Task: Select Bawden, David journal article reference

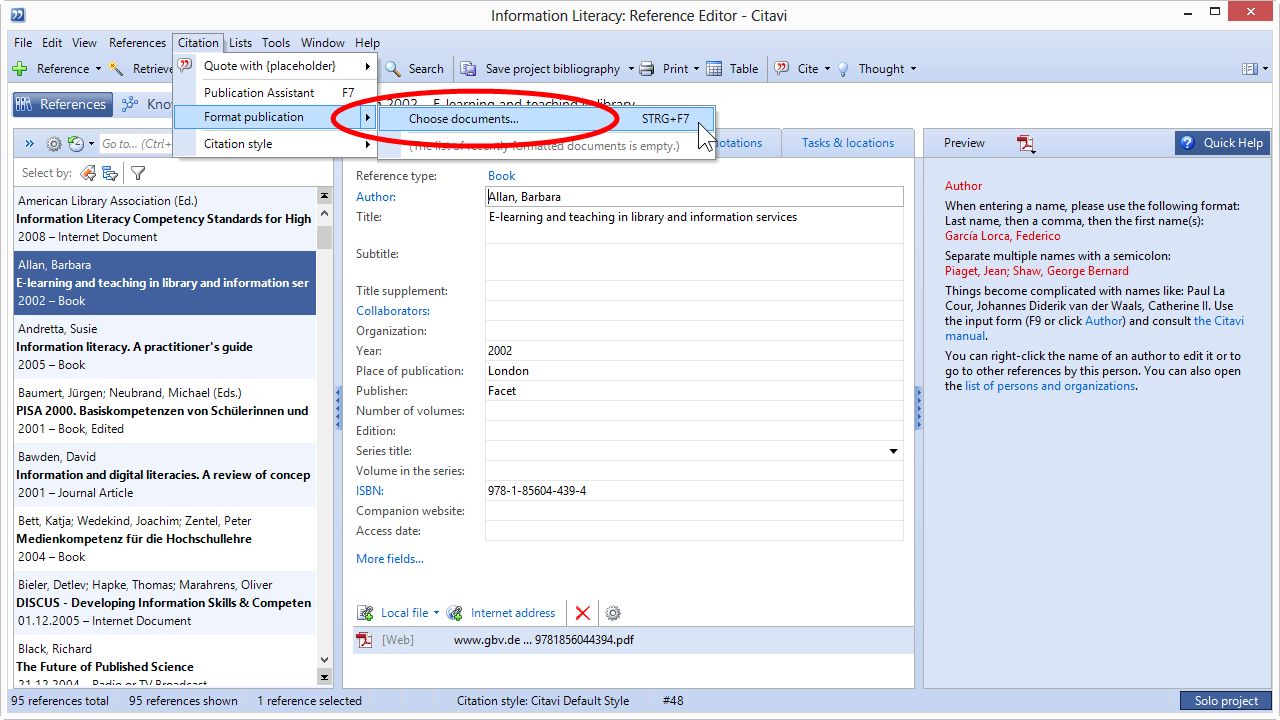Action: (x=165, y=475)
